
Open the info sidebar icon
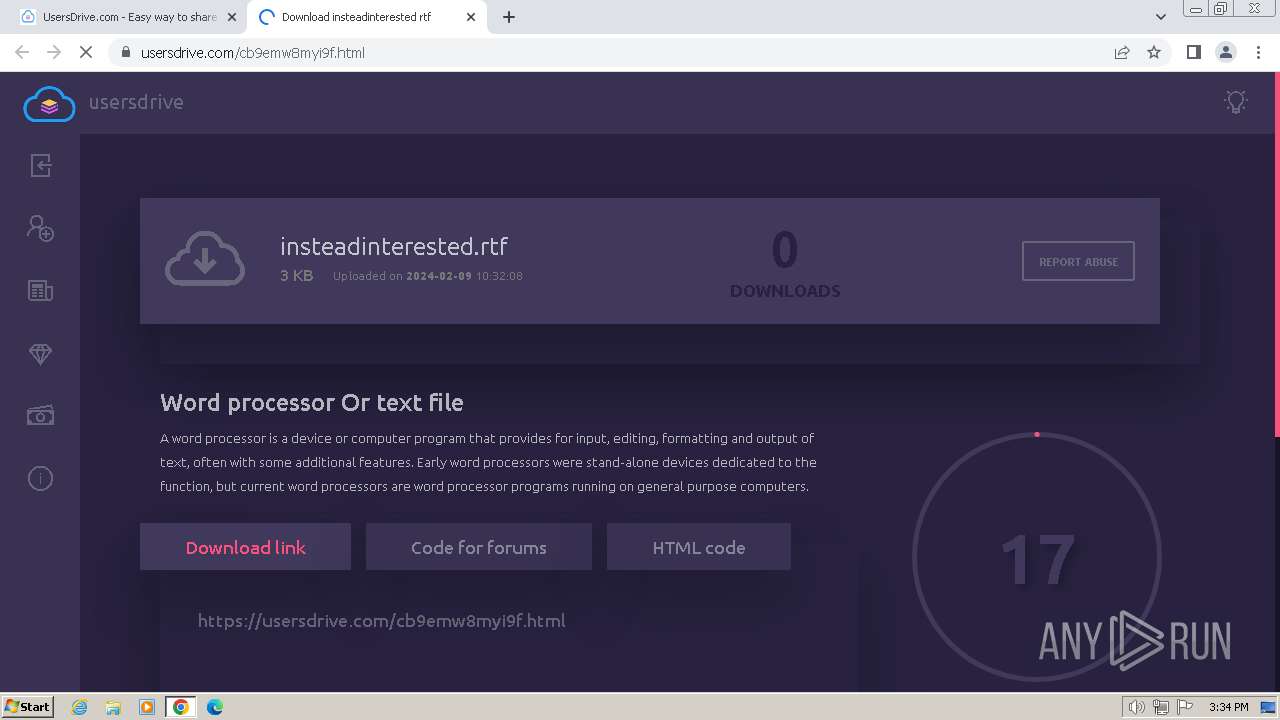[x=40, y=478]
